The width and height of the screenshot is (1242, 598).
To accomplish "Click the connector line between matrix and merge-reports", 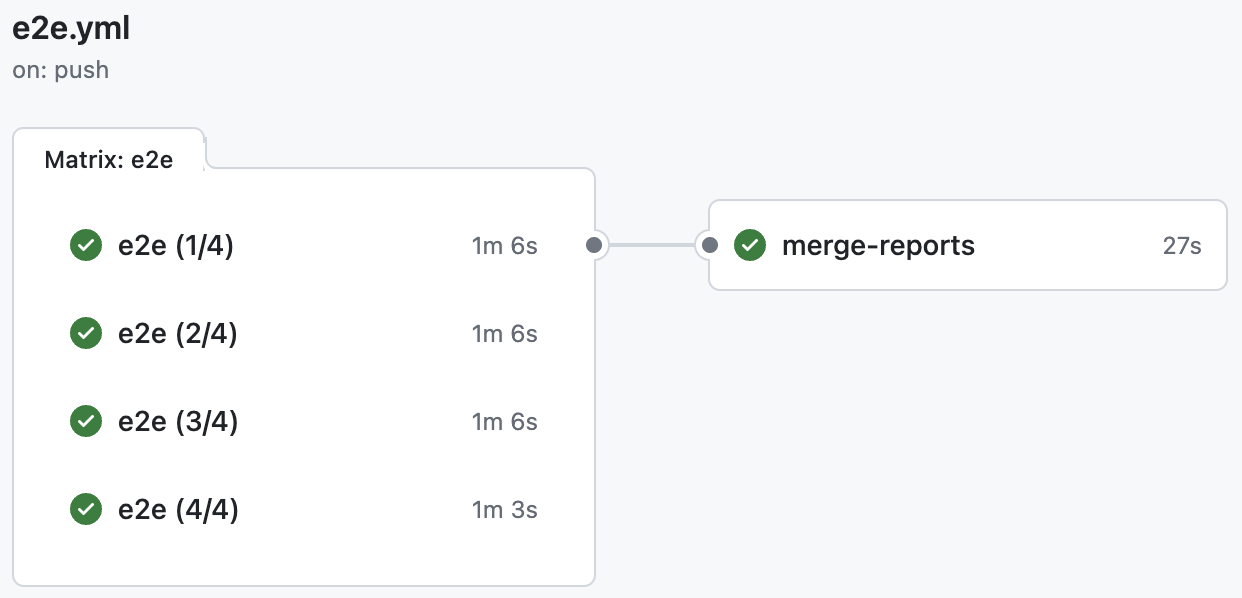I will point(652,245).
